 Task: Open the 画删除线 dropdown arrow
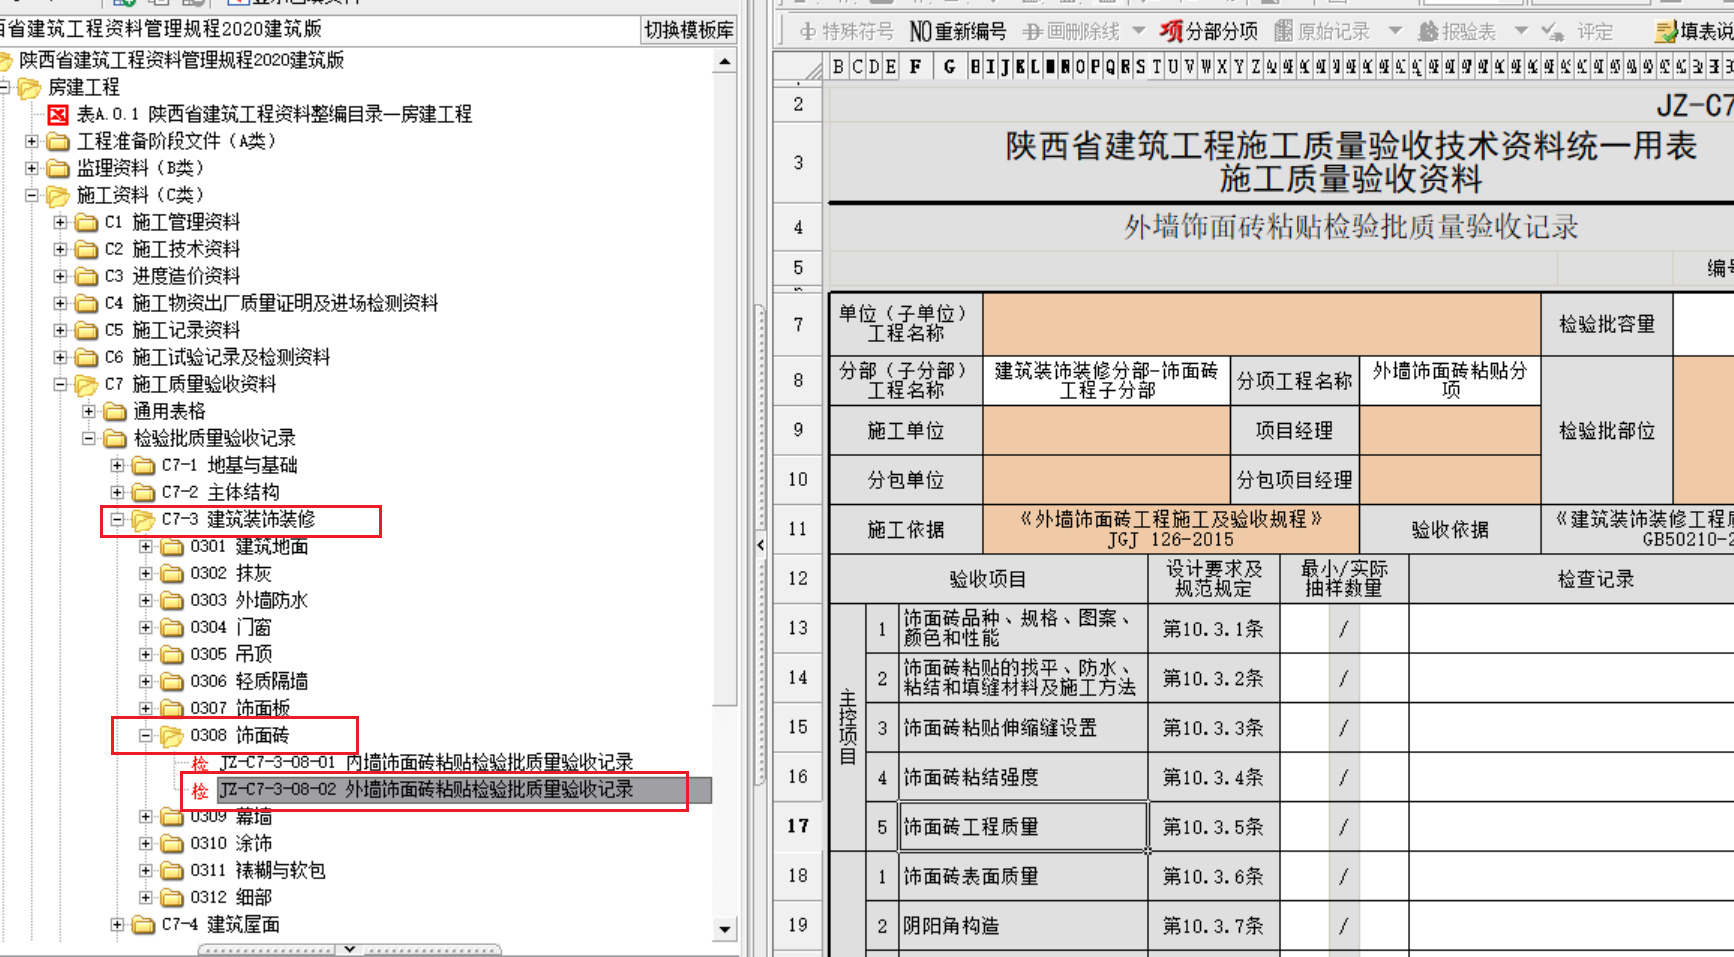1137,32
